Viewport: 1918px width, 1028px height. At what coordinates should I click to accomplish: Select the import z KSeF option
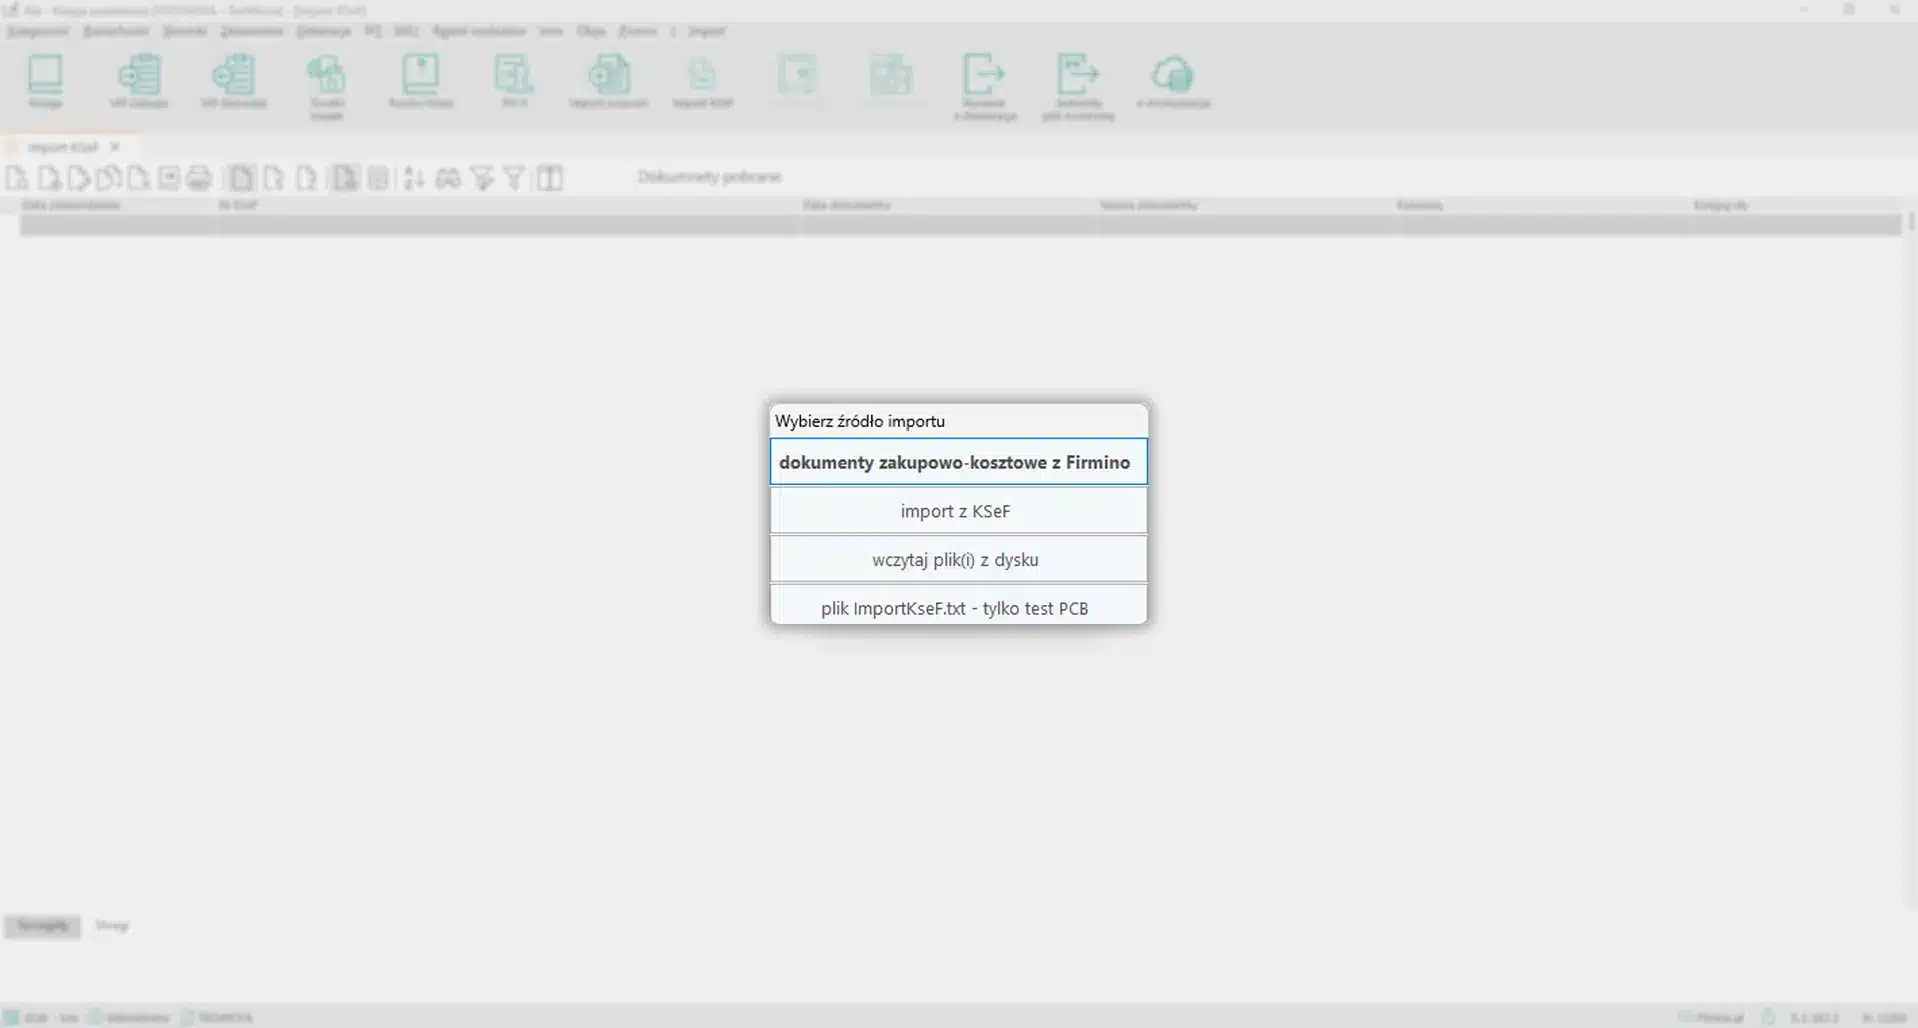click(957, 511)
